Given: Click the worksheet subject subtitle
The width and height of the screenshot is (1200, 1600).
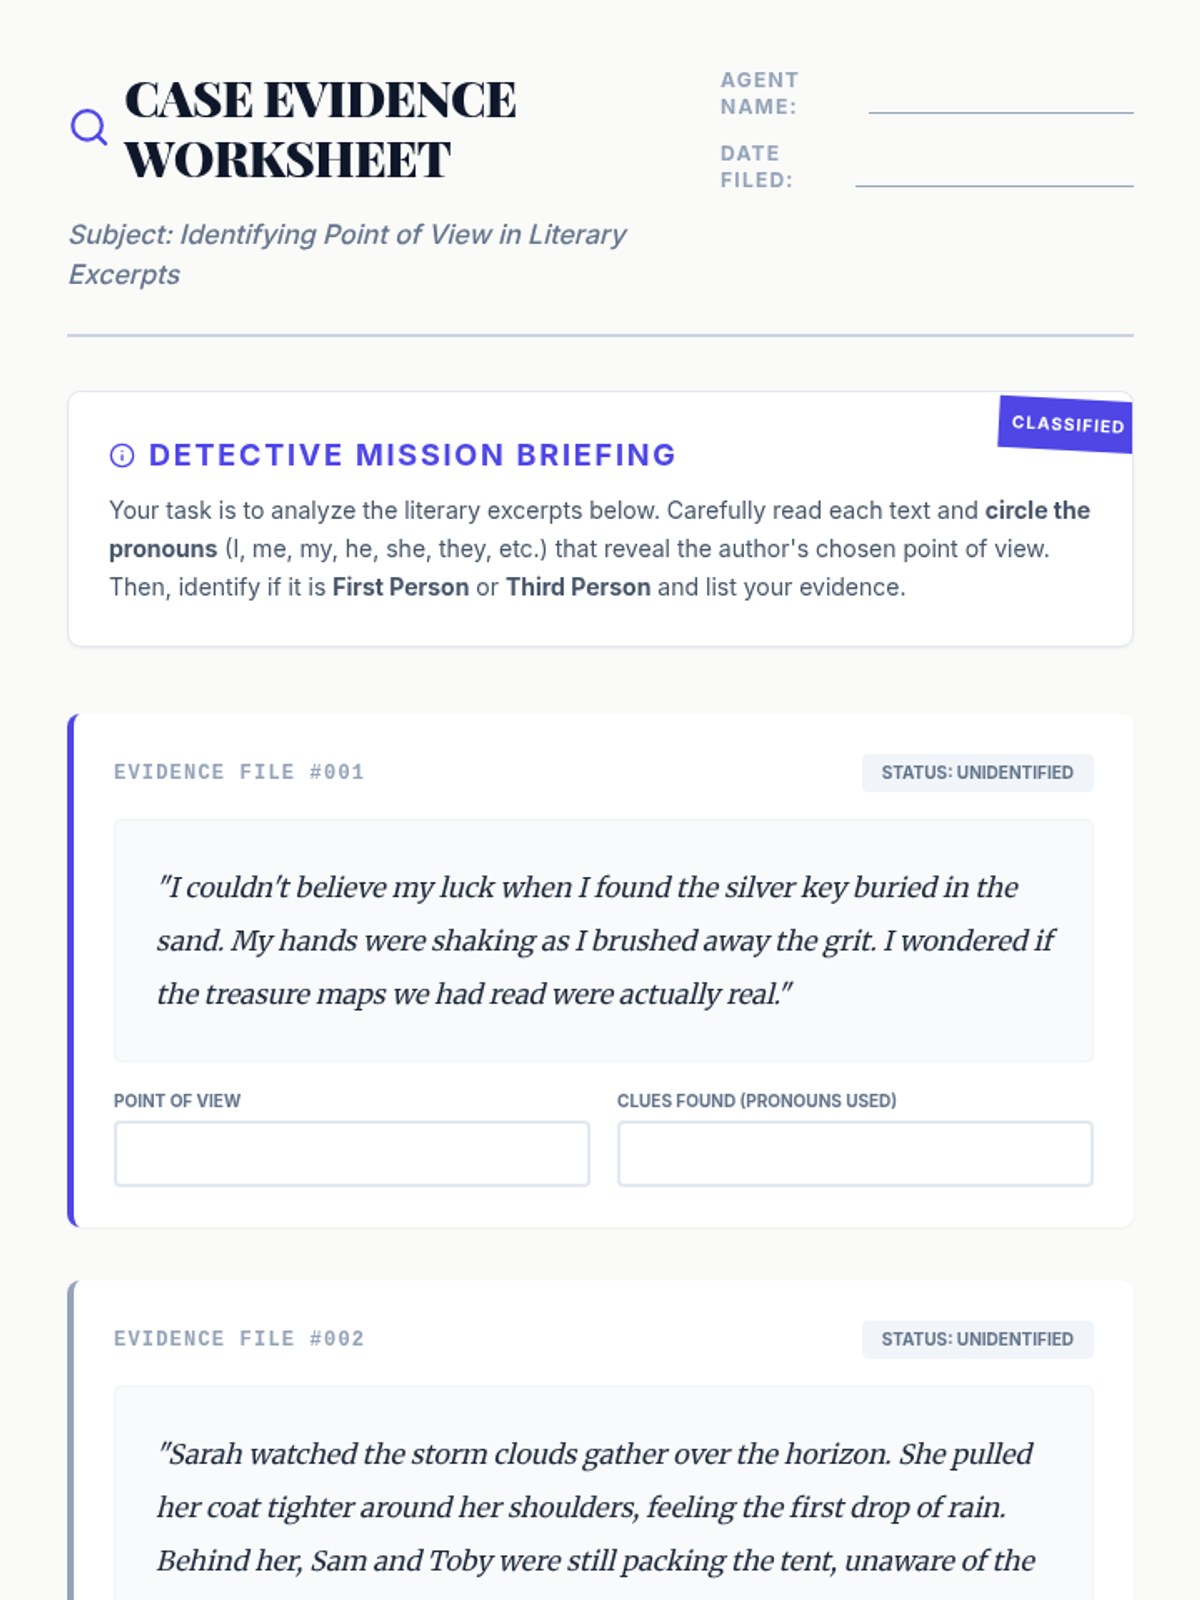Looking at the screenshot, I should pyautogui.click(x=347, y=254).
